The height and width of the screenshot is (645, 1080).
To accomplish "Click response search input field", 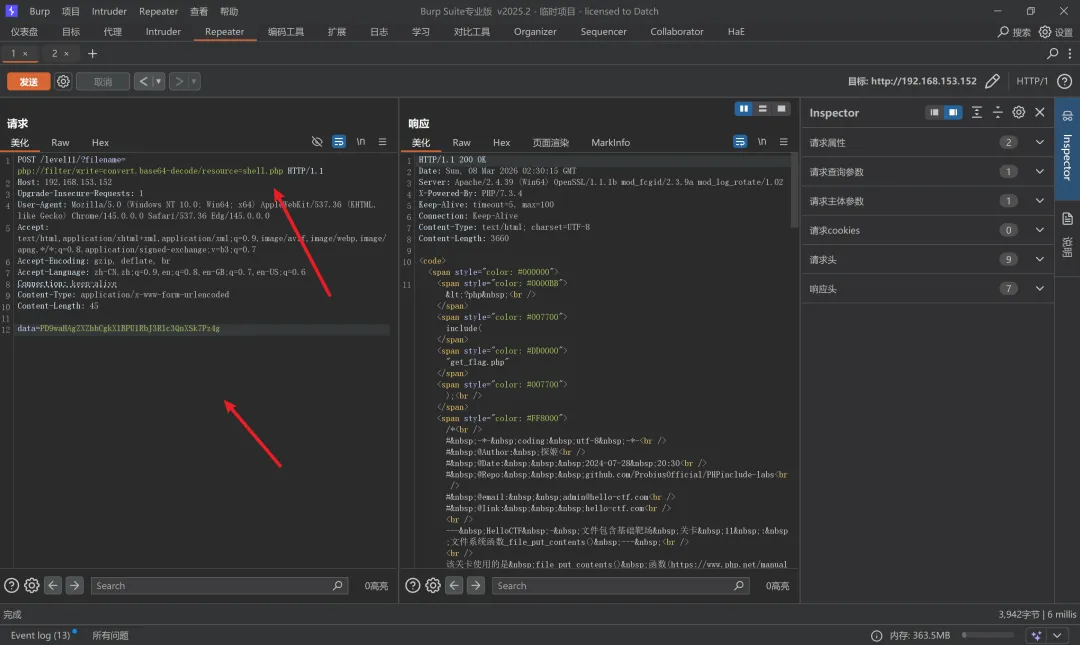I will tap(620, 586).
